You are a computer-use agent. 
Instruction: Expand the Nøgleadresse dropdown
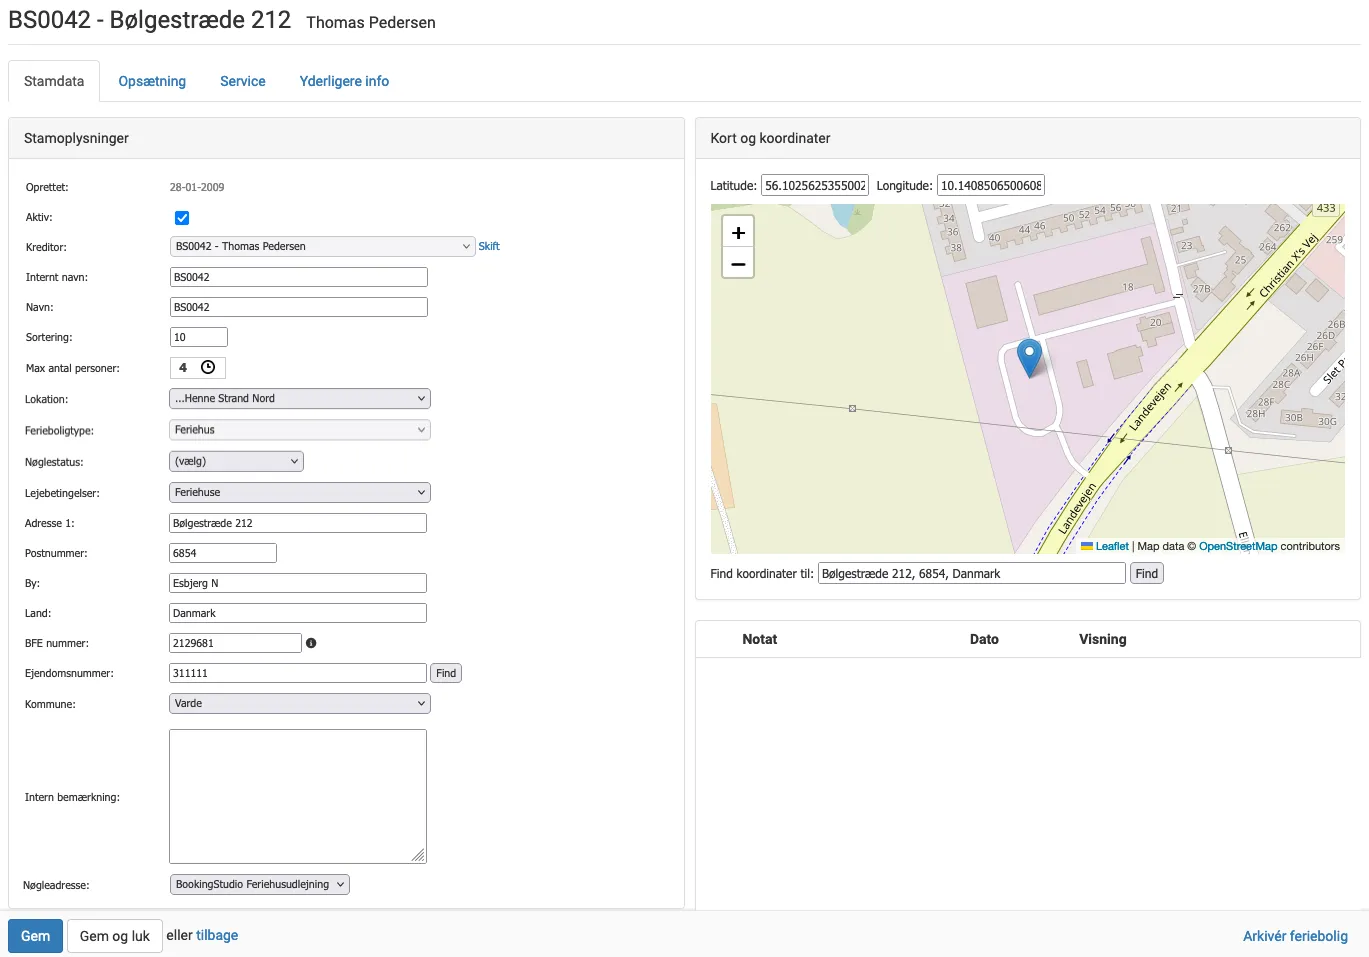260,885
